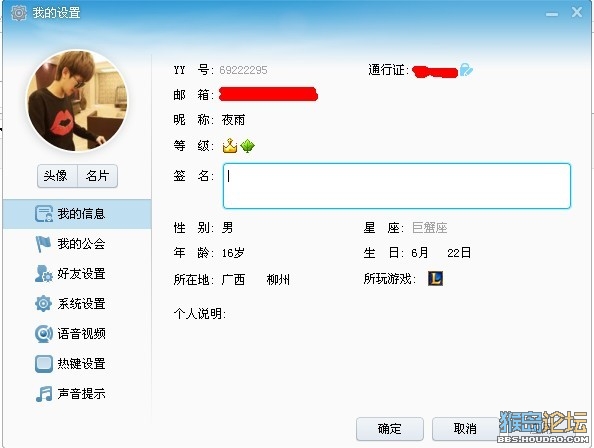This screenshot has height=448, width=594.
Task: Open the League of Legends game icon
Action: pyautogui.click(x=435, y=279)
